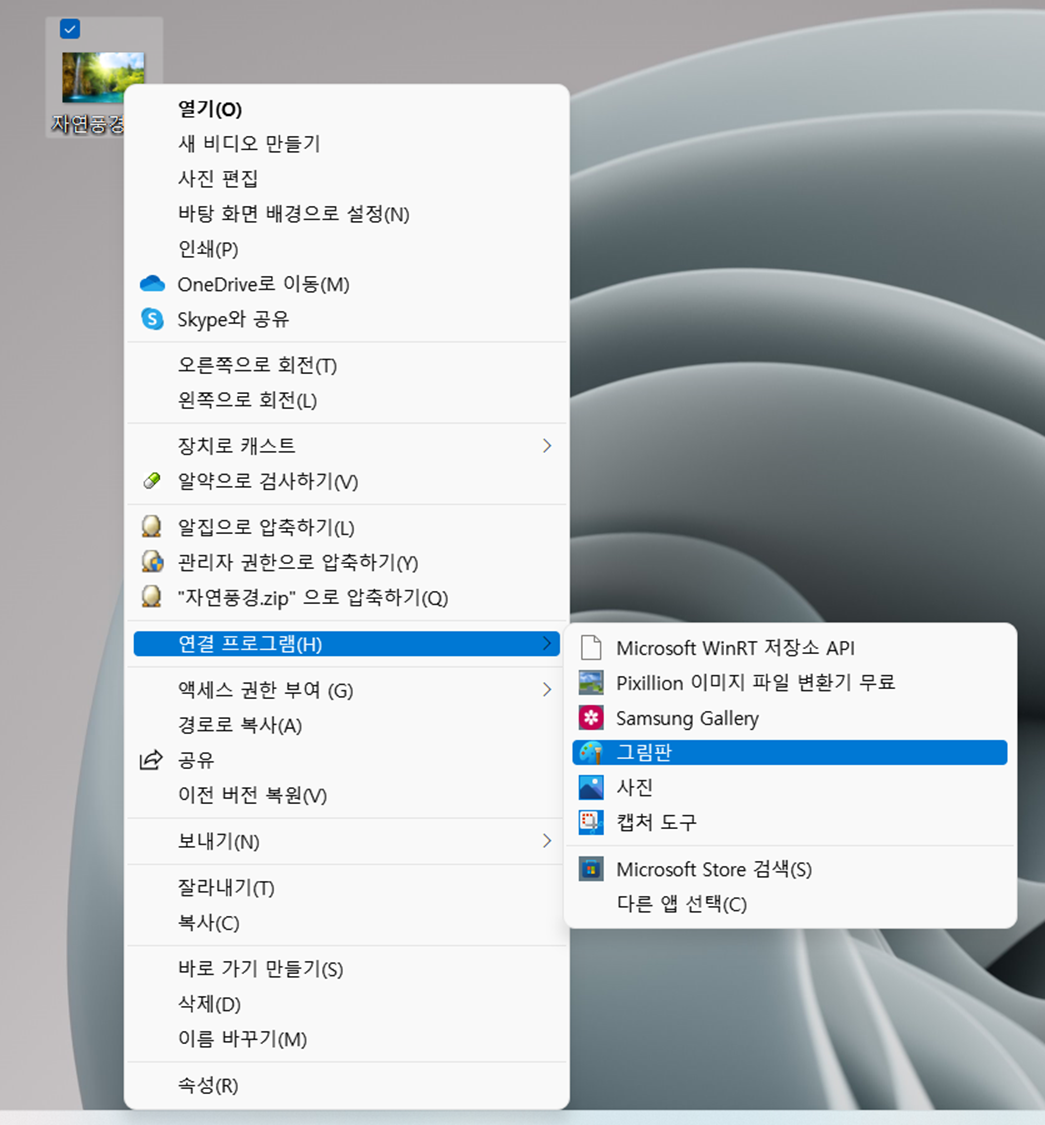Viewport: 1045px width, 1125px height.
Task: Open with Samsung Gallery
Action: (x=789, y=717)
